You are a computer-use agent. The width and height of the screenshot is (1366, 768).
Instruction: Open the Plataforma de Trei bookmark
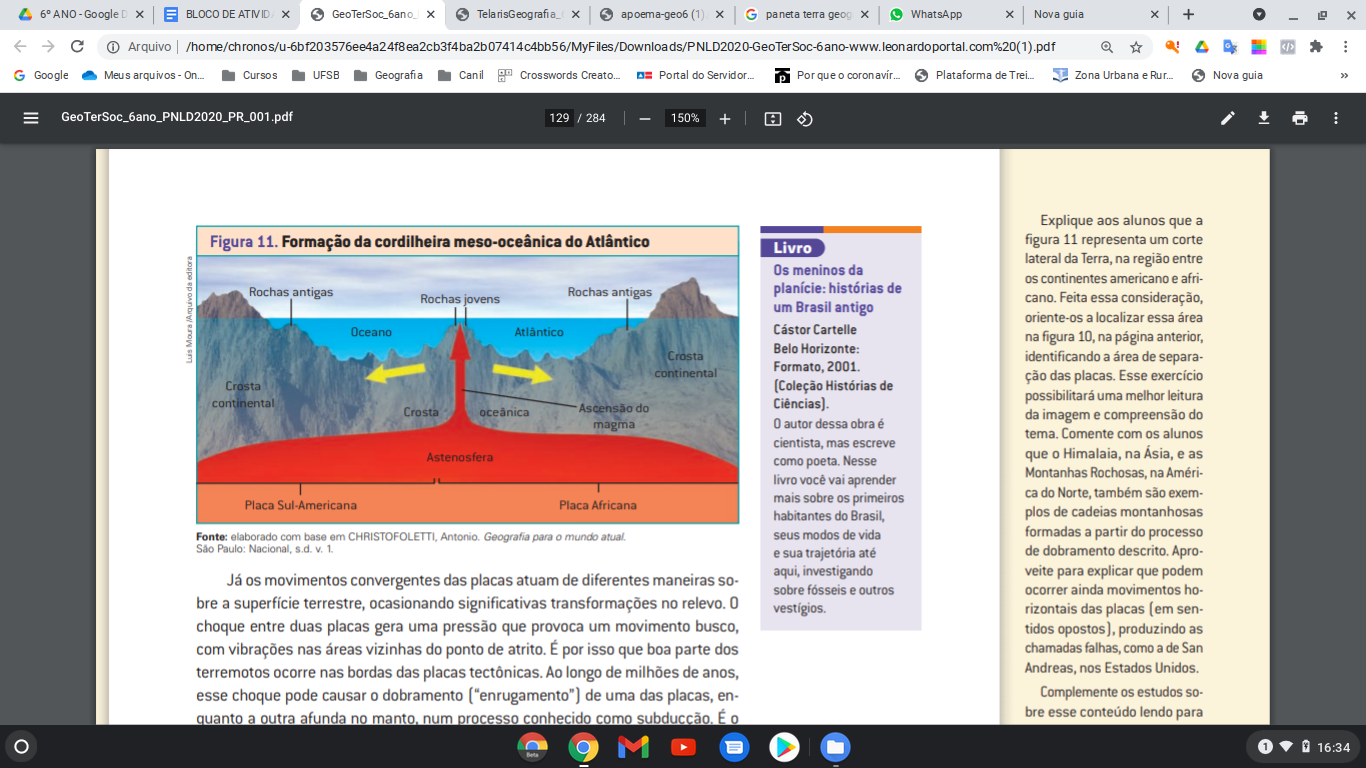click(x=976, y=75)
